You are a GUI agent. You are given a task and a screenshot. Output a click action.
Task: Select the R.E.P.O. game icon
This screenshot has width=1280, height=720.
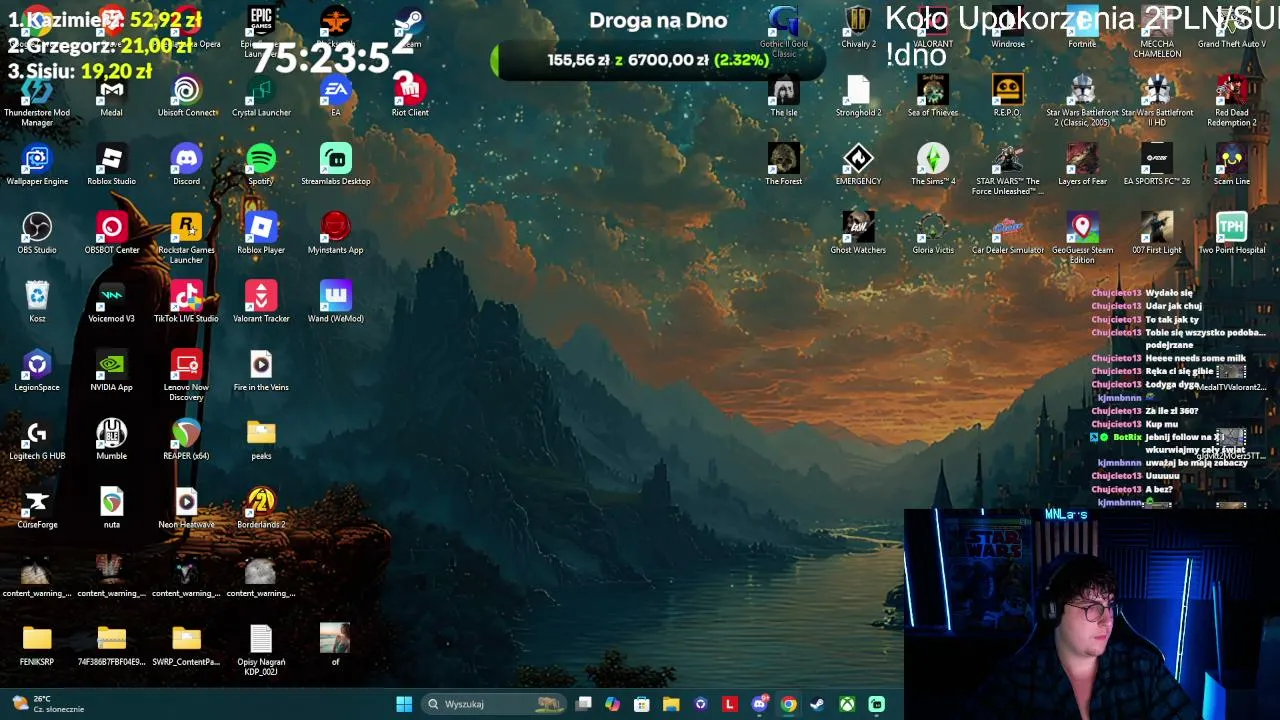(x=1007, y=97)
